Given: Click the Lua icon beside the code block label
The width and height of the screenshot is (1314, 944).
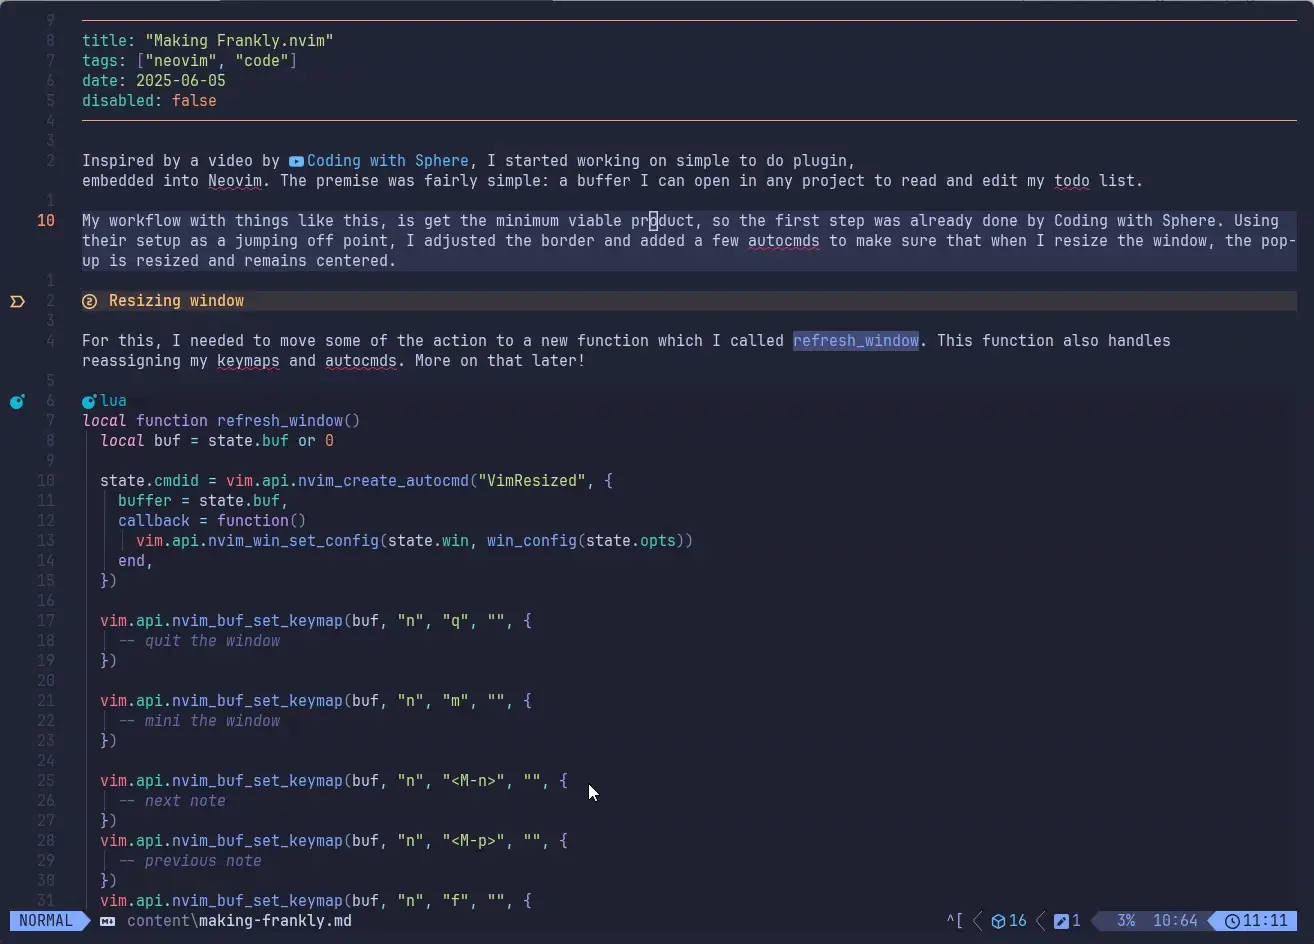Looking at the screenshot, I should coord(89,401).
